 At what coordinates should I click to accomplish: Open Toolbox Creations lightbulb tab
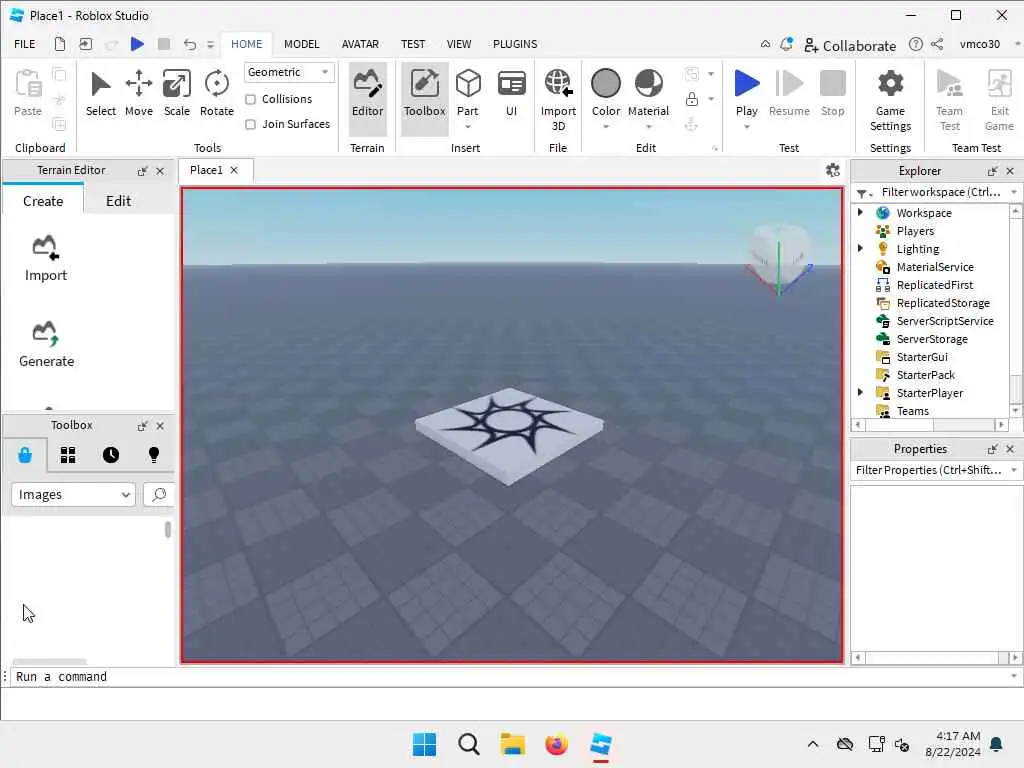coord(153,455)
